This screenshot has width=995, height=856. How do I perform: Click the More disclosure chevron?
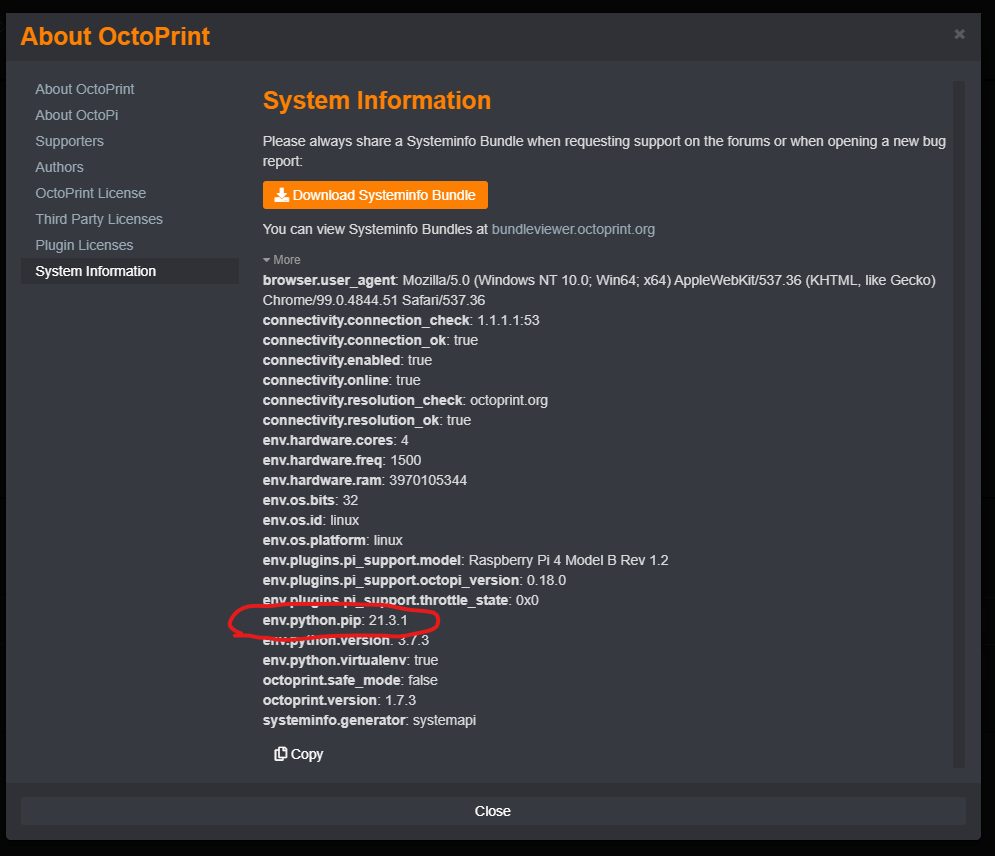(267, 259)
